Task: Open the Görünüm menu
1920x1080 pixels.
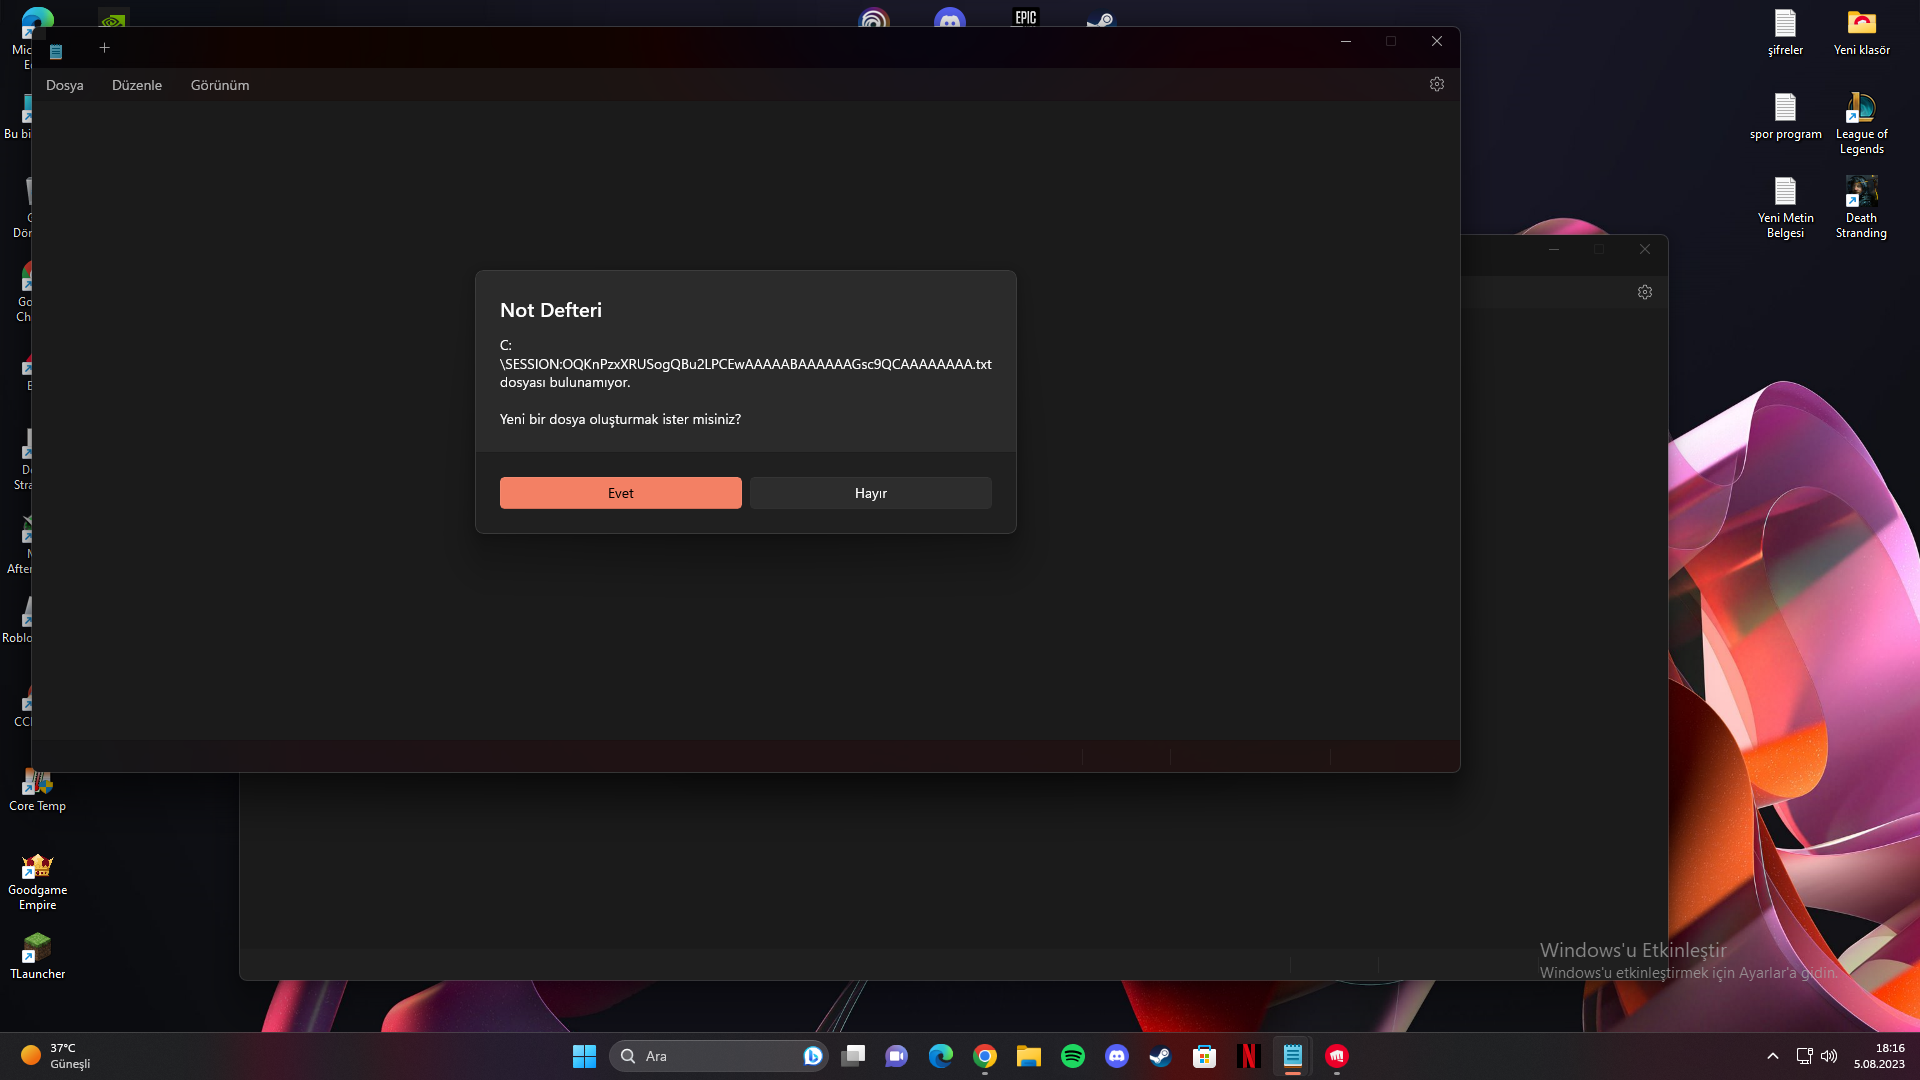Action: coord(220,85)
